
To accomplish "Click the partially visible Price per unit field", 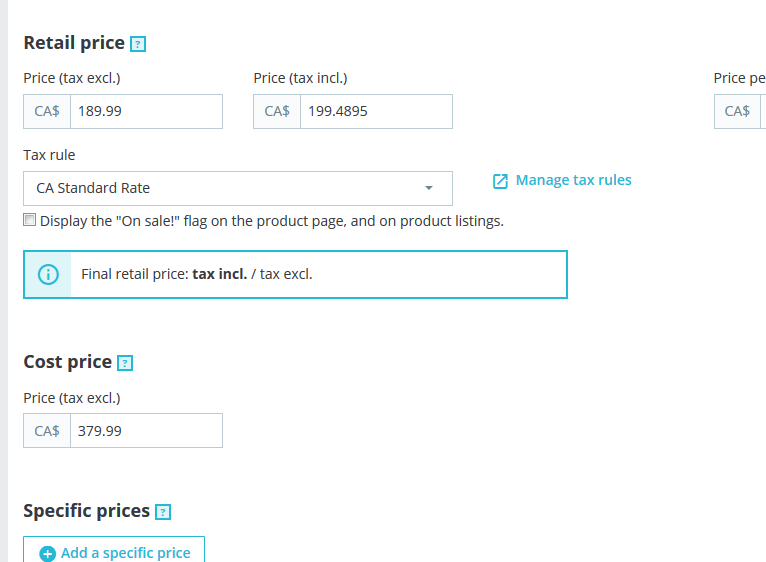I will point(763,111).
